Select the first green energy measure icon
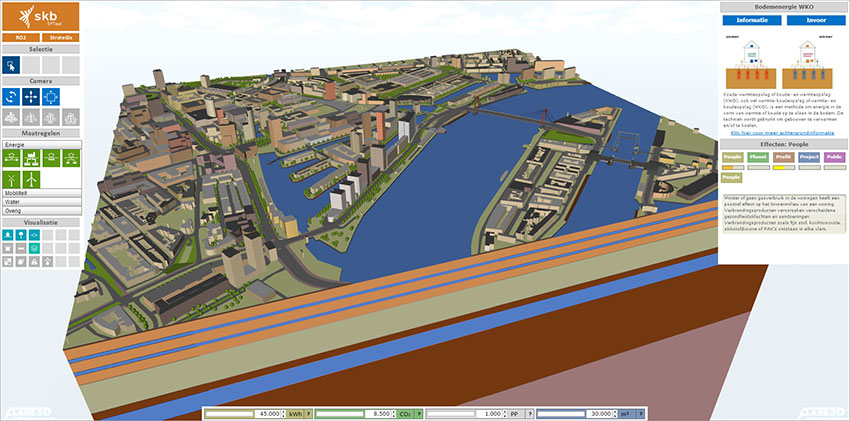850x421 pixels. [11, 158]
